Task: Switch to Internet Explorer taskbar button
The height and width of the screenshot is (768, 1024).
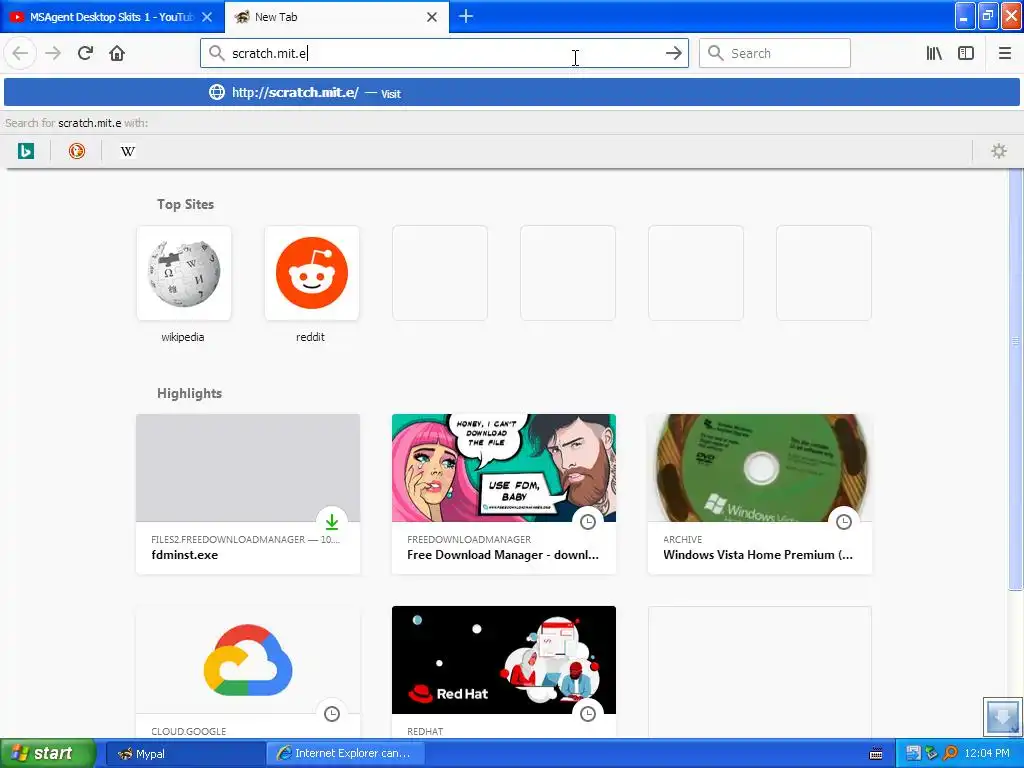Action: [346, 754]
